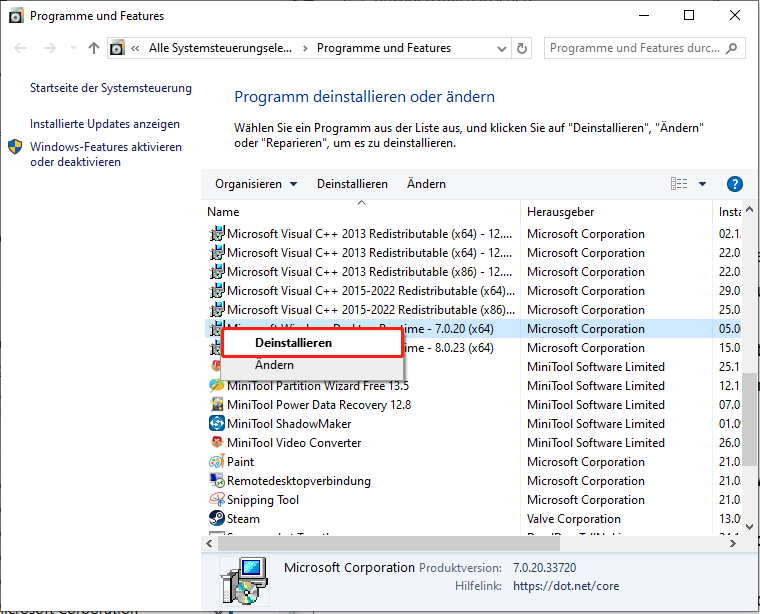Click horizontal scrollbar left arrow
Image resolution: width=760 pixels, height=614 pixels.
[209, 544]
